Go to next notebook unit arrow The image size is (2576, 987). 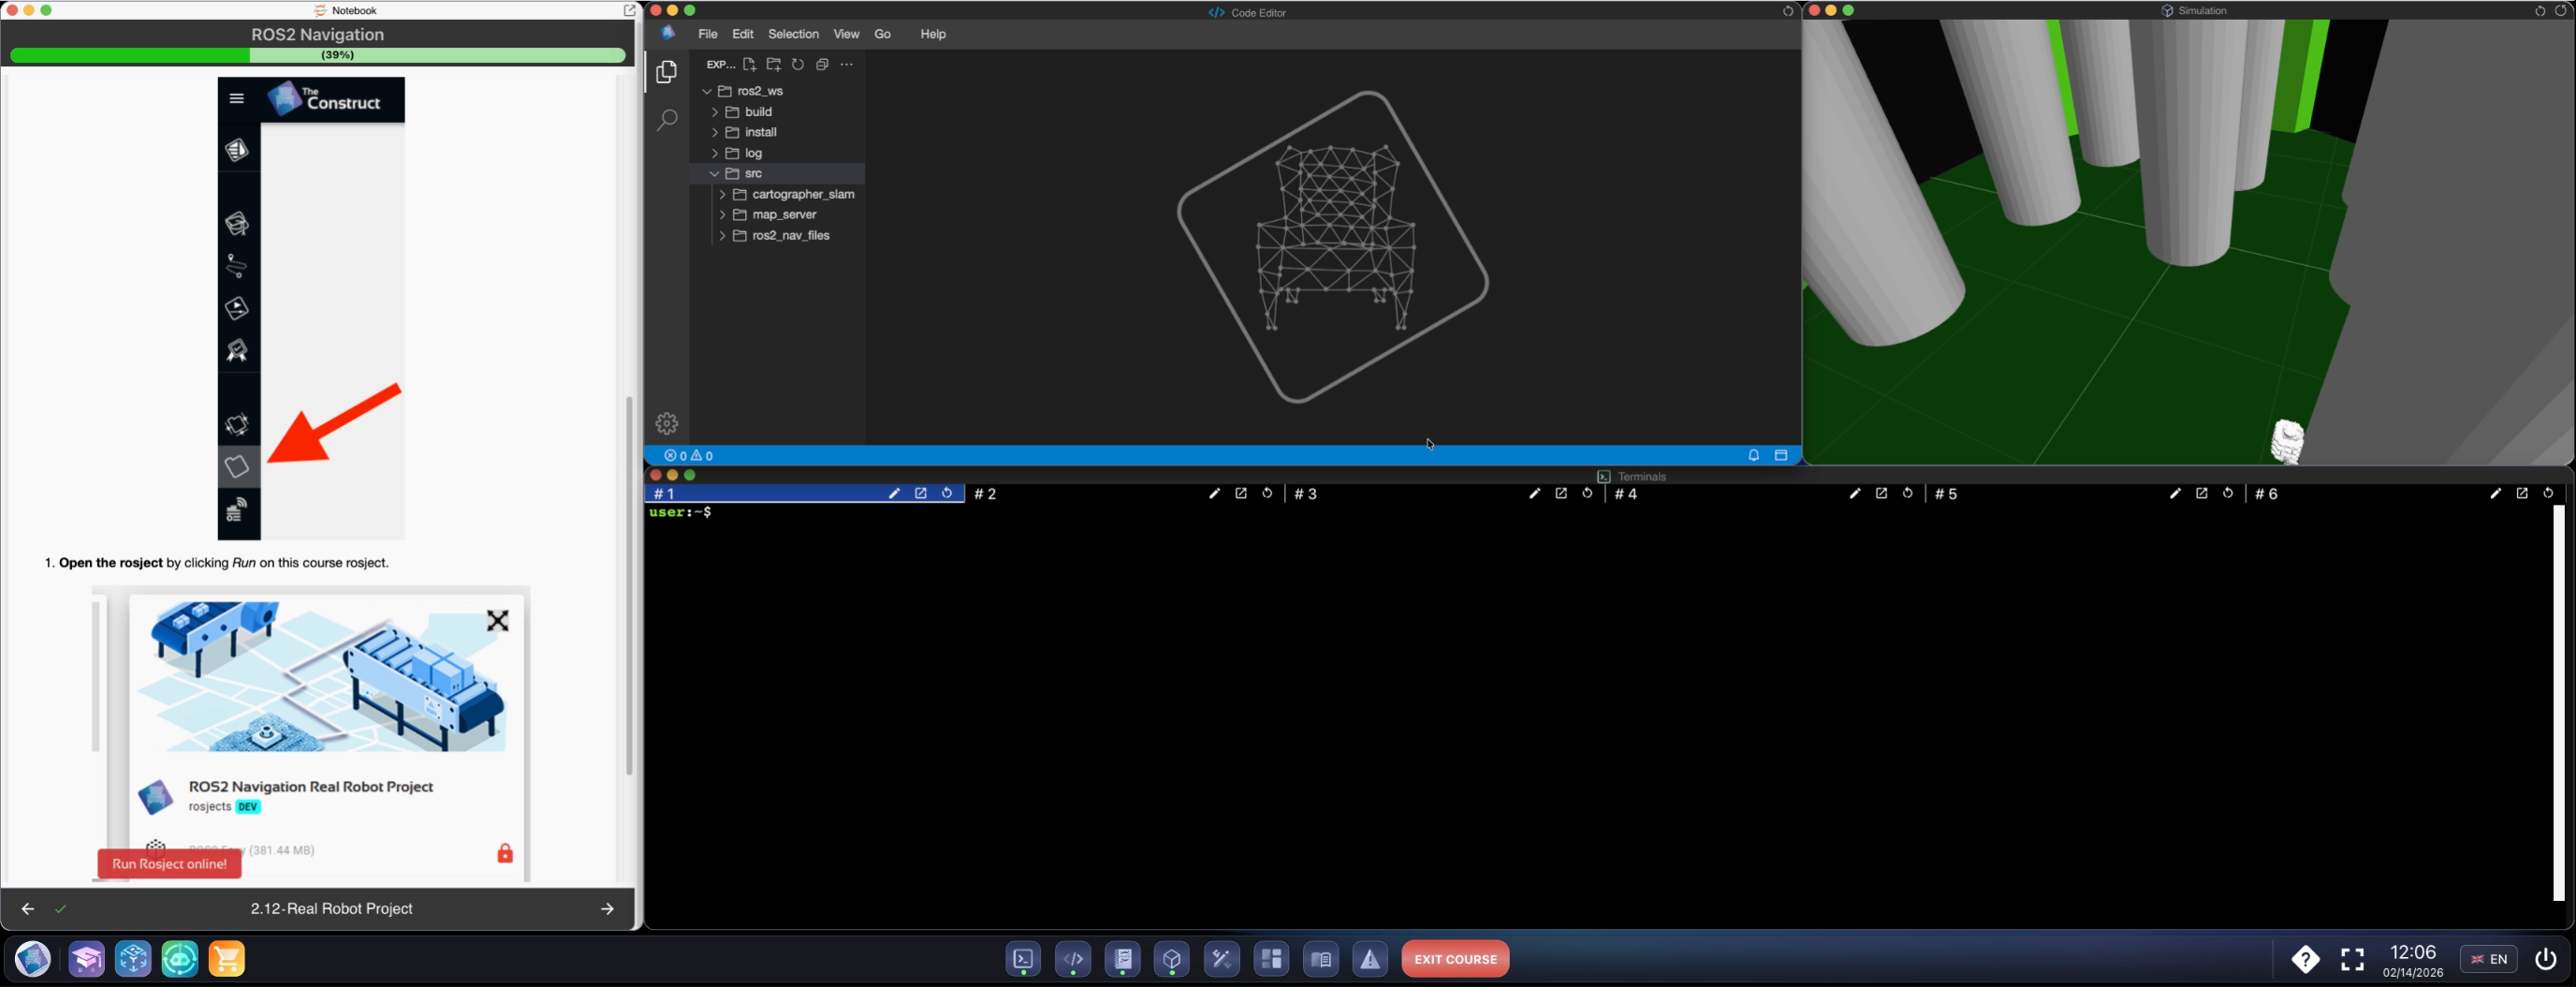tap(607, 909)
